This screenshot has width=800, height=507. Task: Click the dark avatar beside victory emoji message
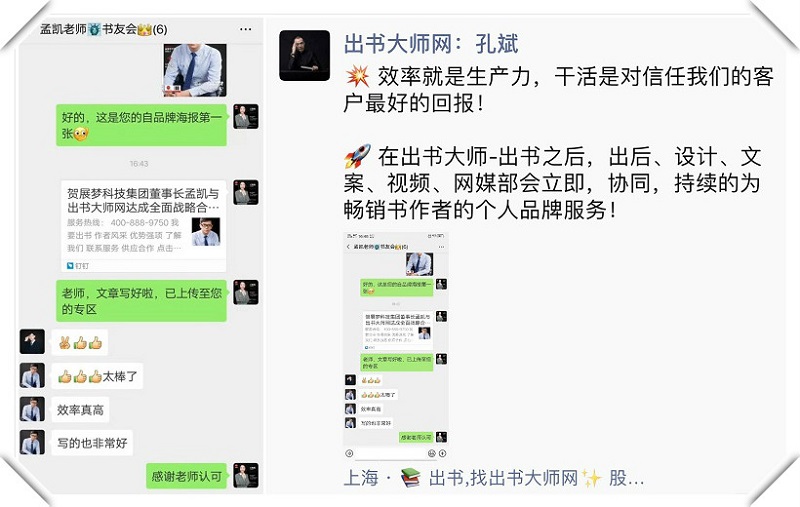32,341
